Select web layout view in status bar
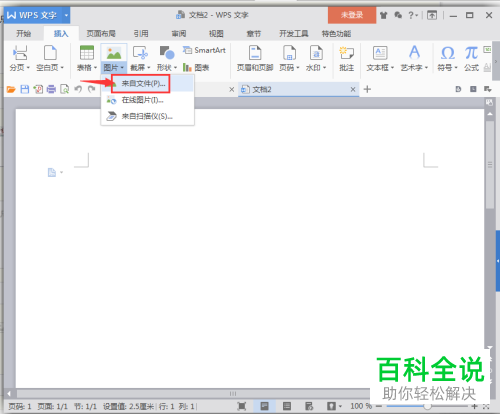This screenshot has height=414, width=500. [309, 406]
